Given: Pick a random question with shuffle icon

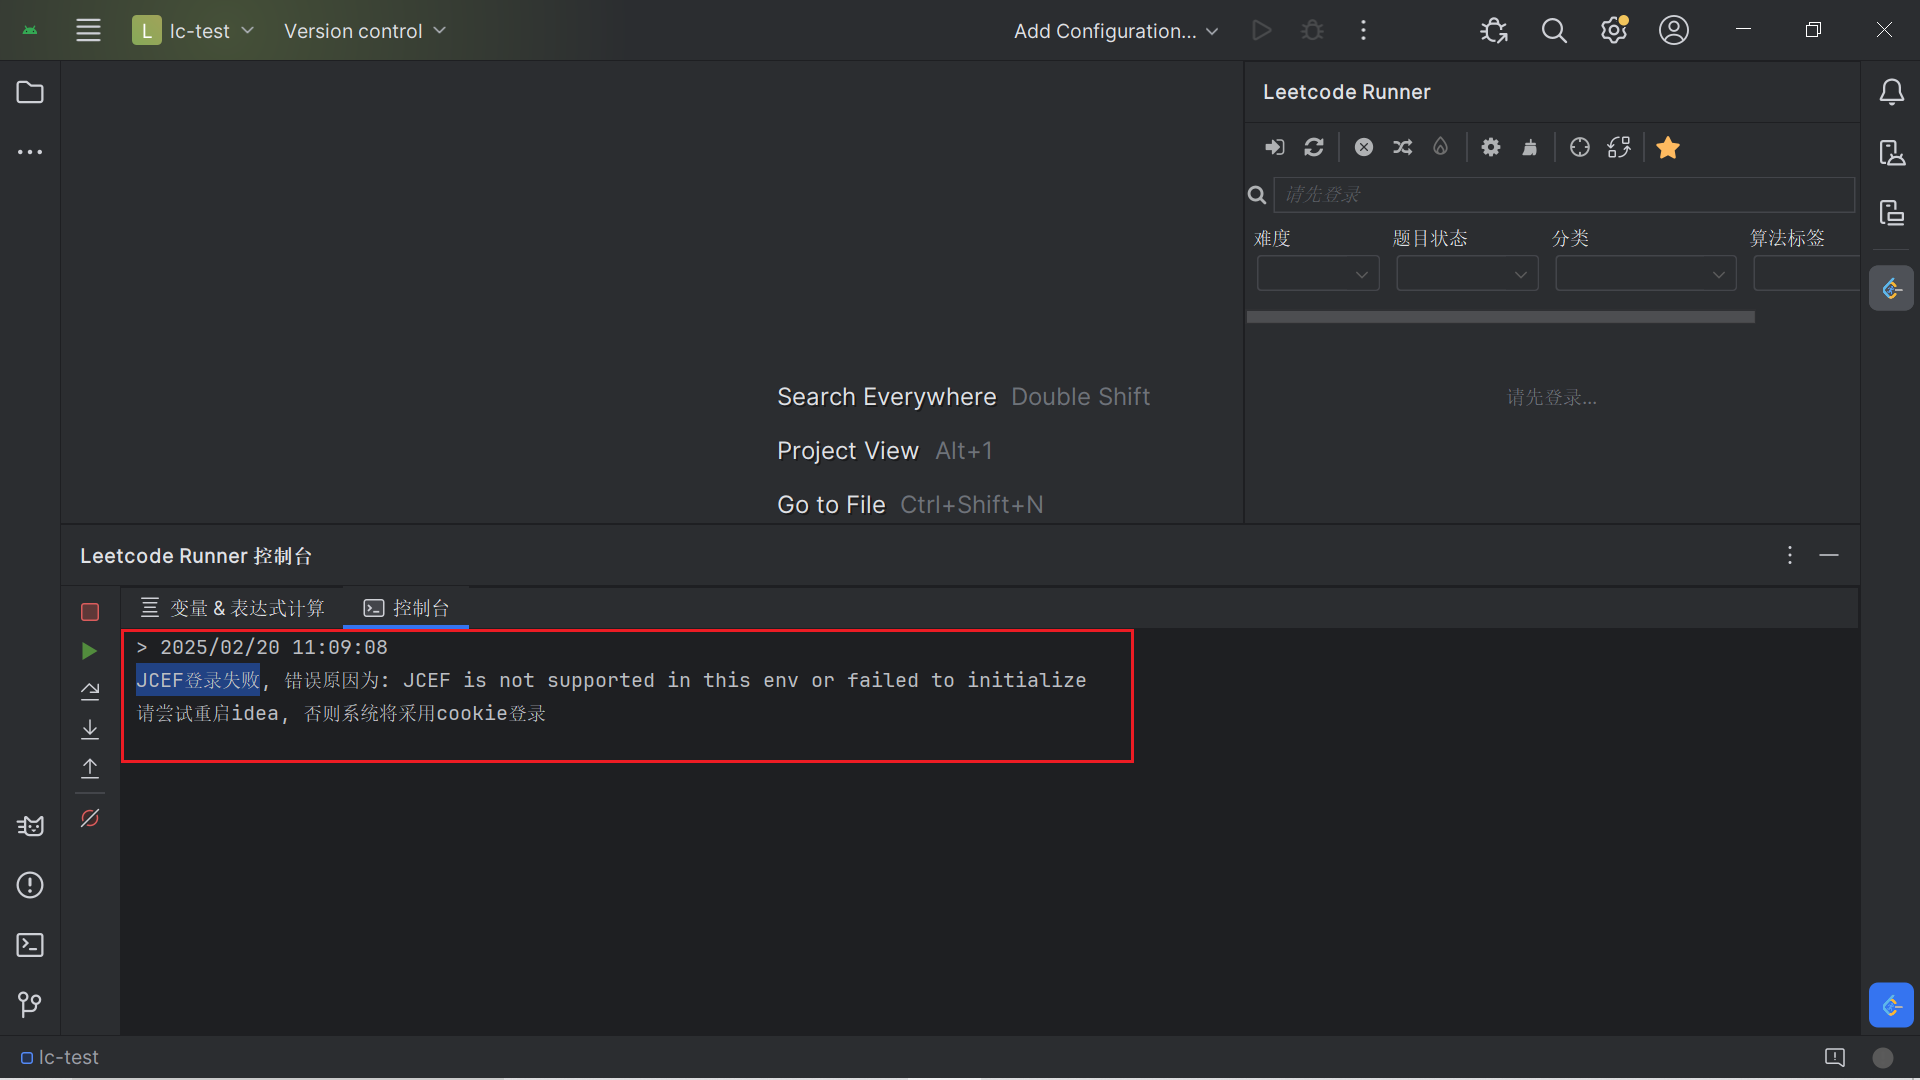Looking at the screenshot, I should click(x=1402, y=147).
